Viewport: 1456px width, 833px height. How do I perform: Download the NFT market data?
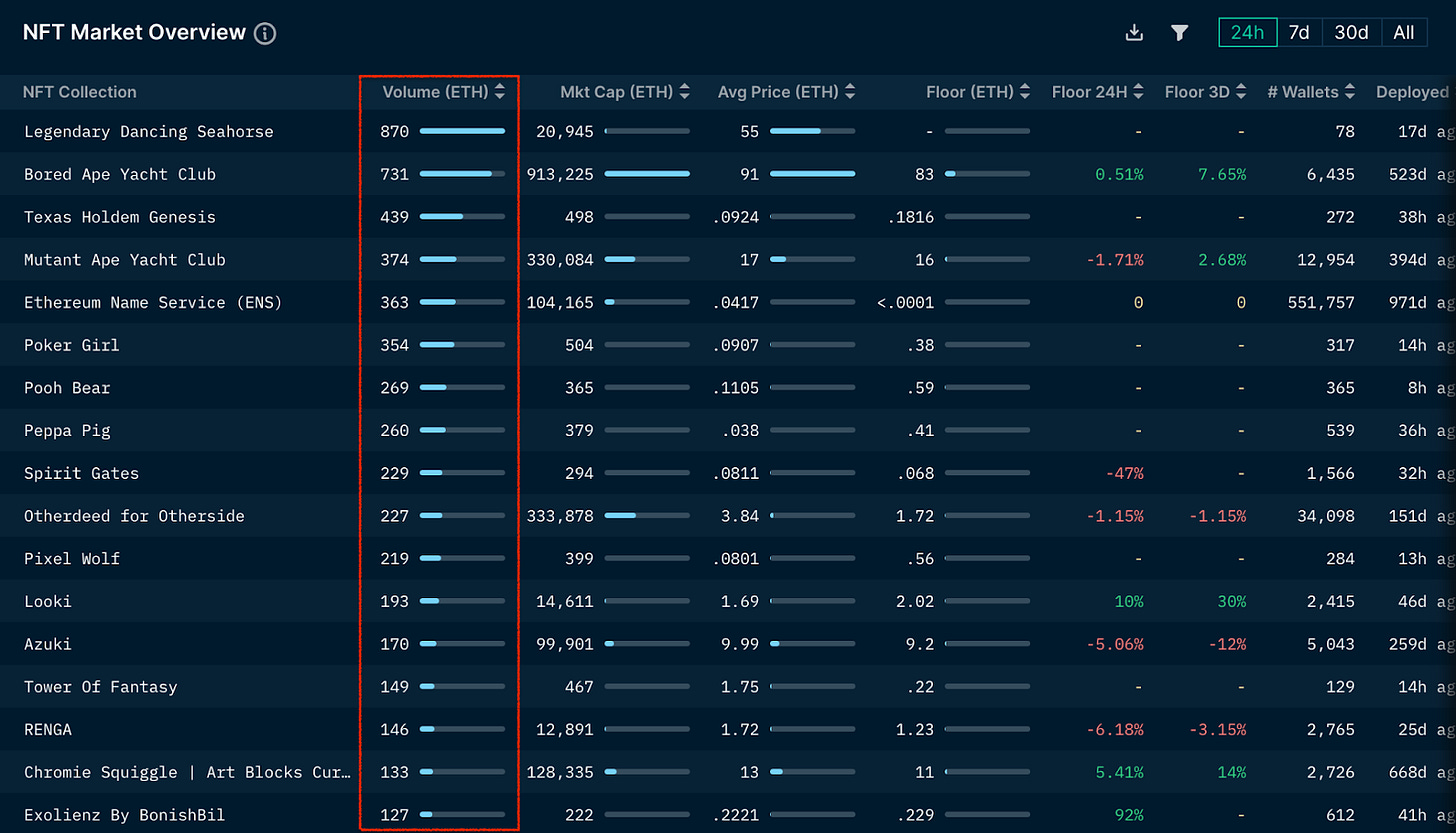tap(1134, 33)
